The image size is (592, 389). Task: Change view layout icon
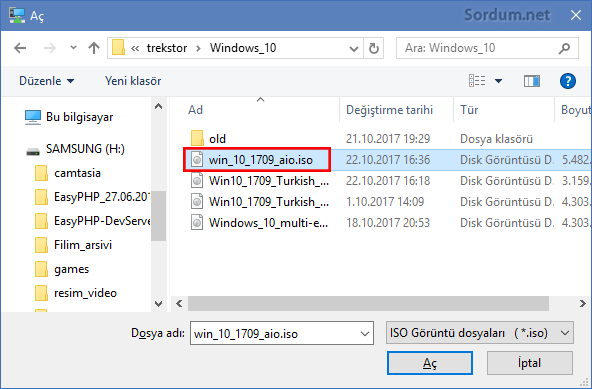click(477, 81)
